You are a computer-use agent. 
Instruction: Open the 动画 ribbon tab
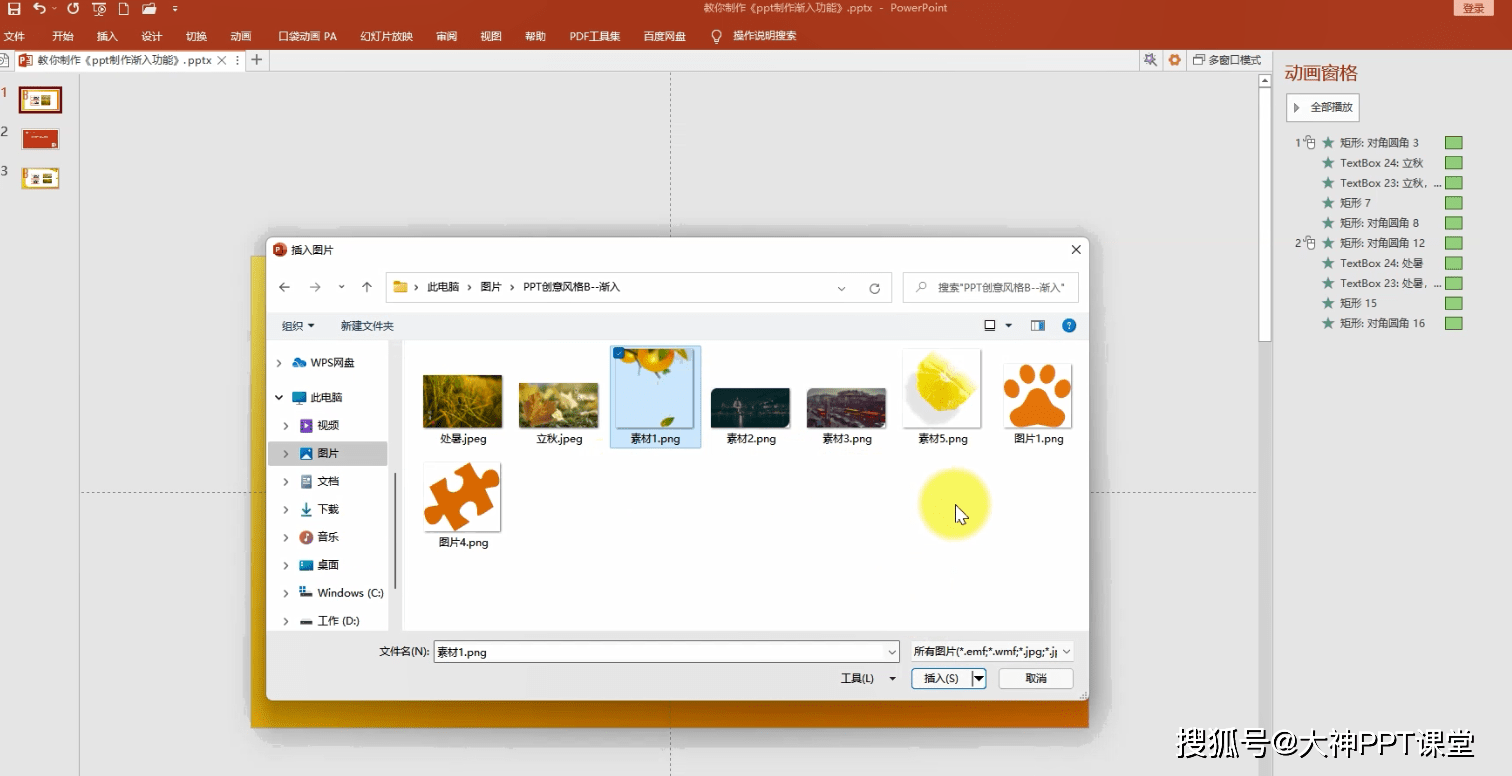click(x=241, y=37)
